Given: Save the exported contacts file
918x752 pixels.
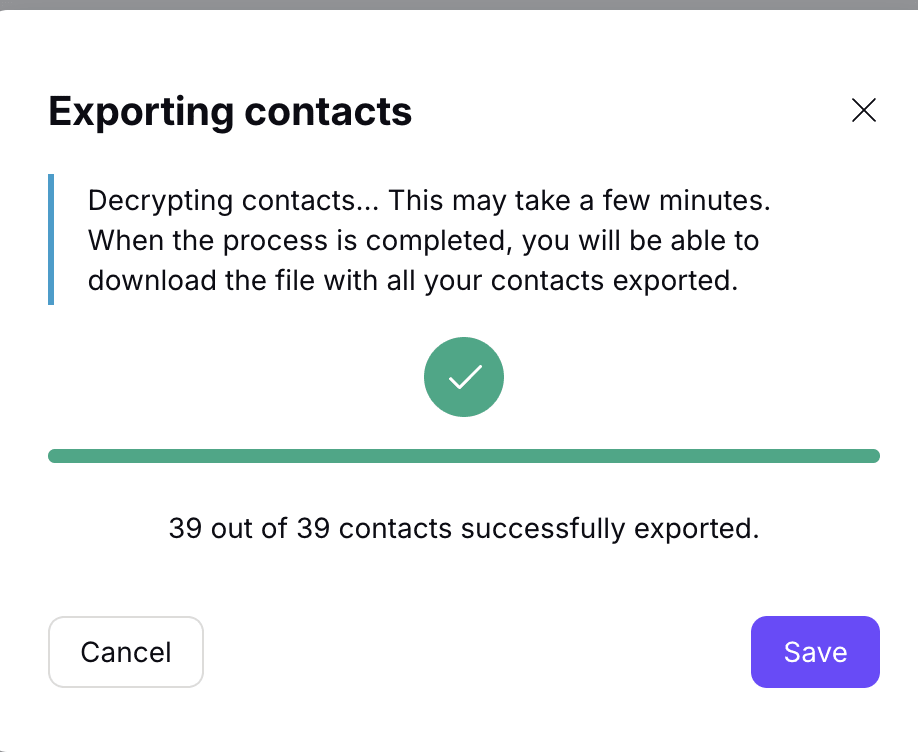Looking at the screenshot, I should (815, 652).
